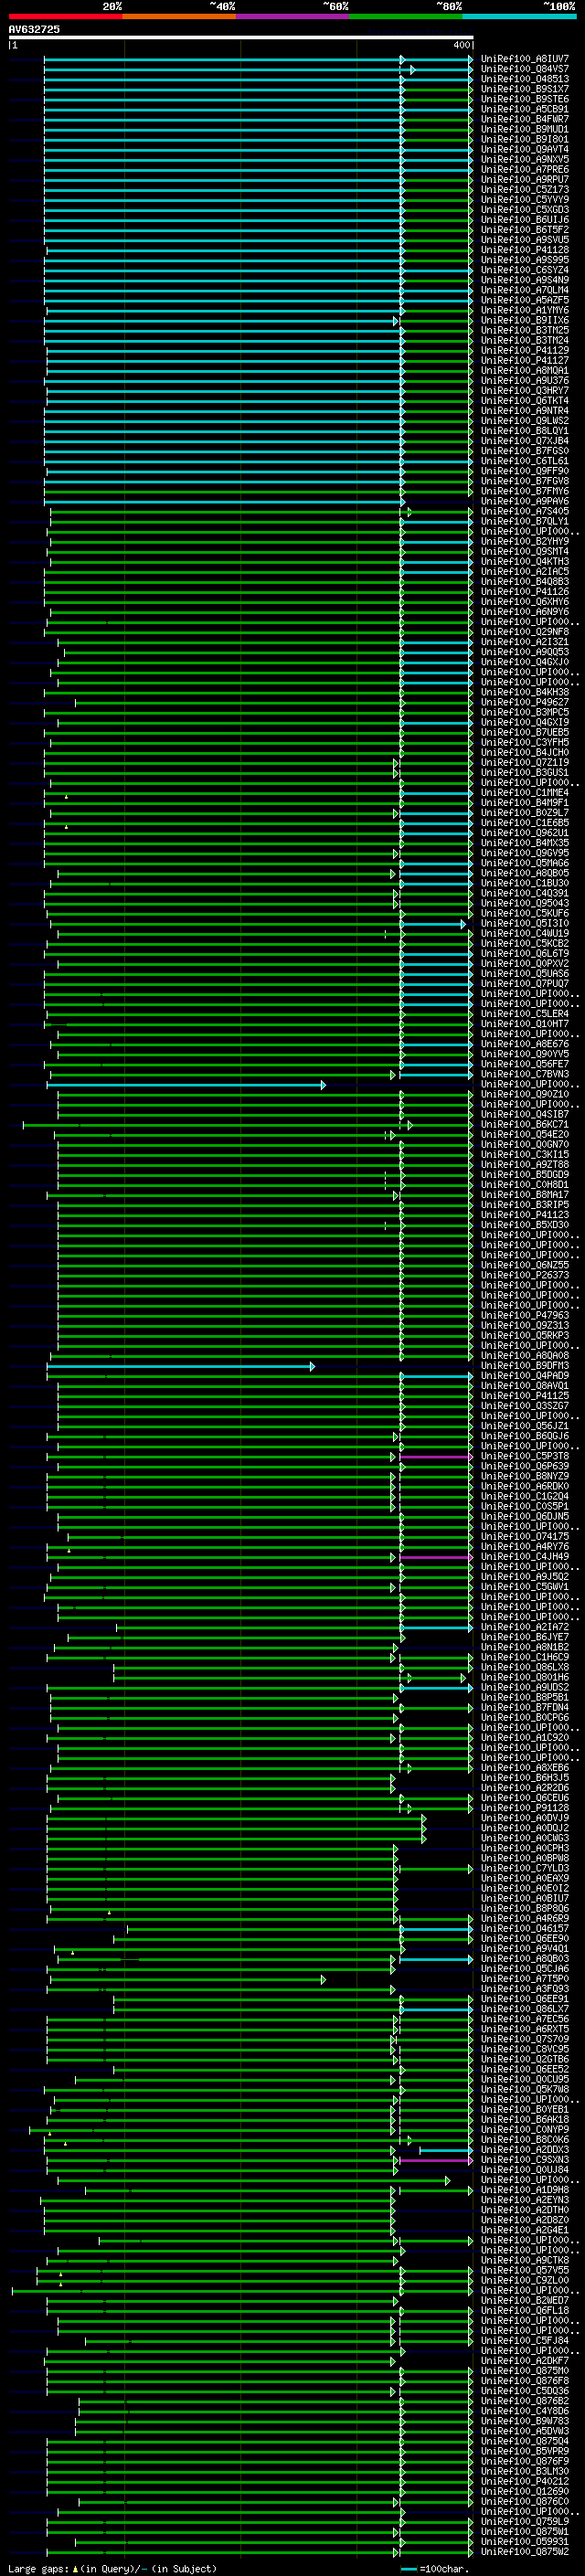
Task: Click the white query sequence bar
Action: 241,37
